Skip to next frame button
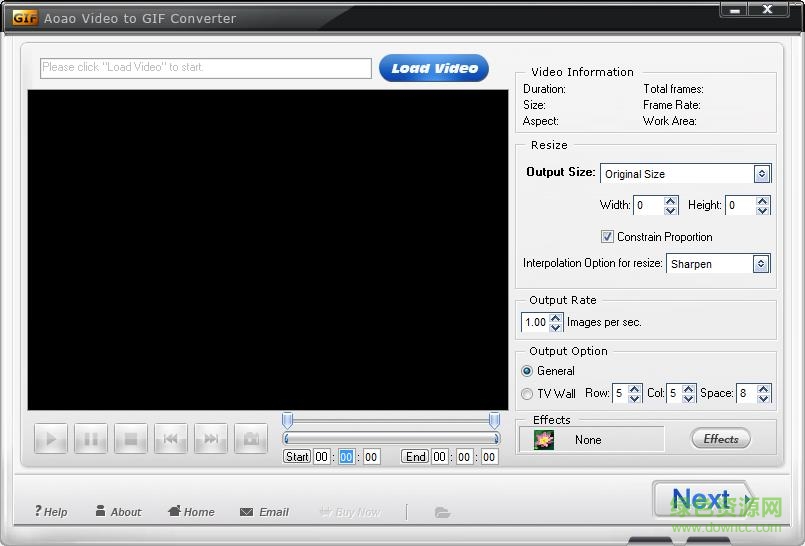805x546 pixels. point(211,439)
